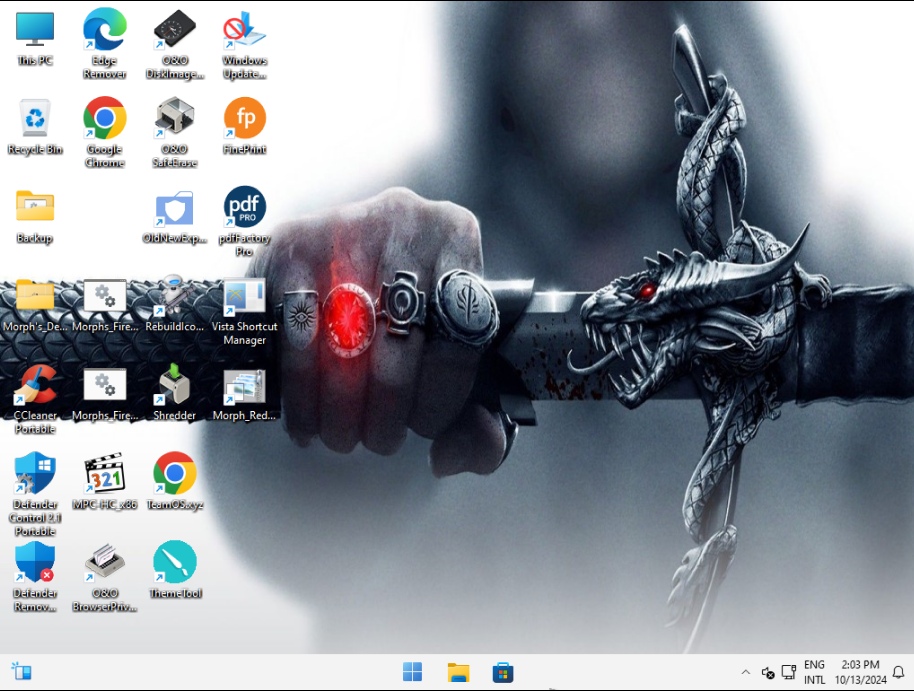914x691 pixels.
Task: Click the muted volume tray icon
Action: [768, 673]
